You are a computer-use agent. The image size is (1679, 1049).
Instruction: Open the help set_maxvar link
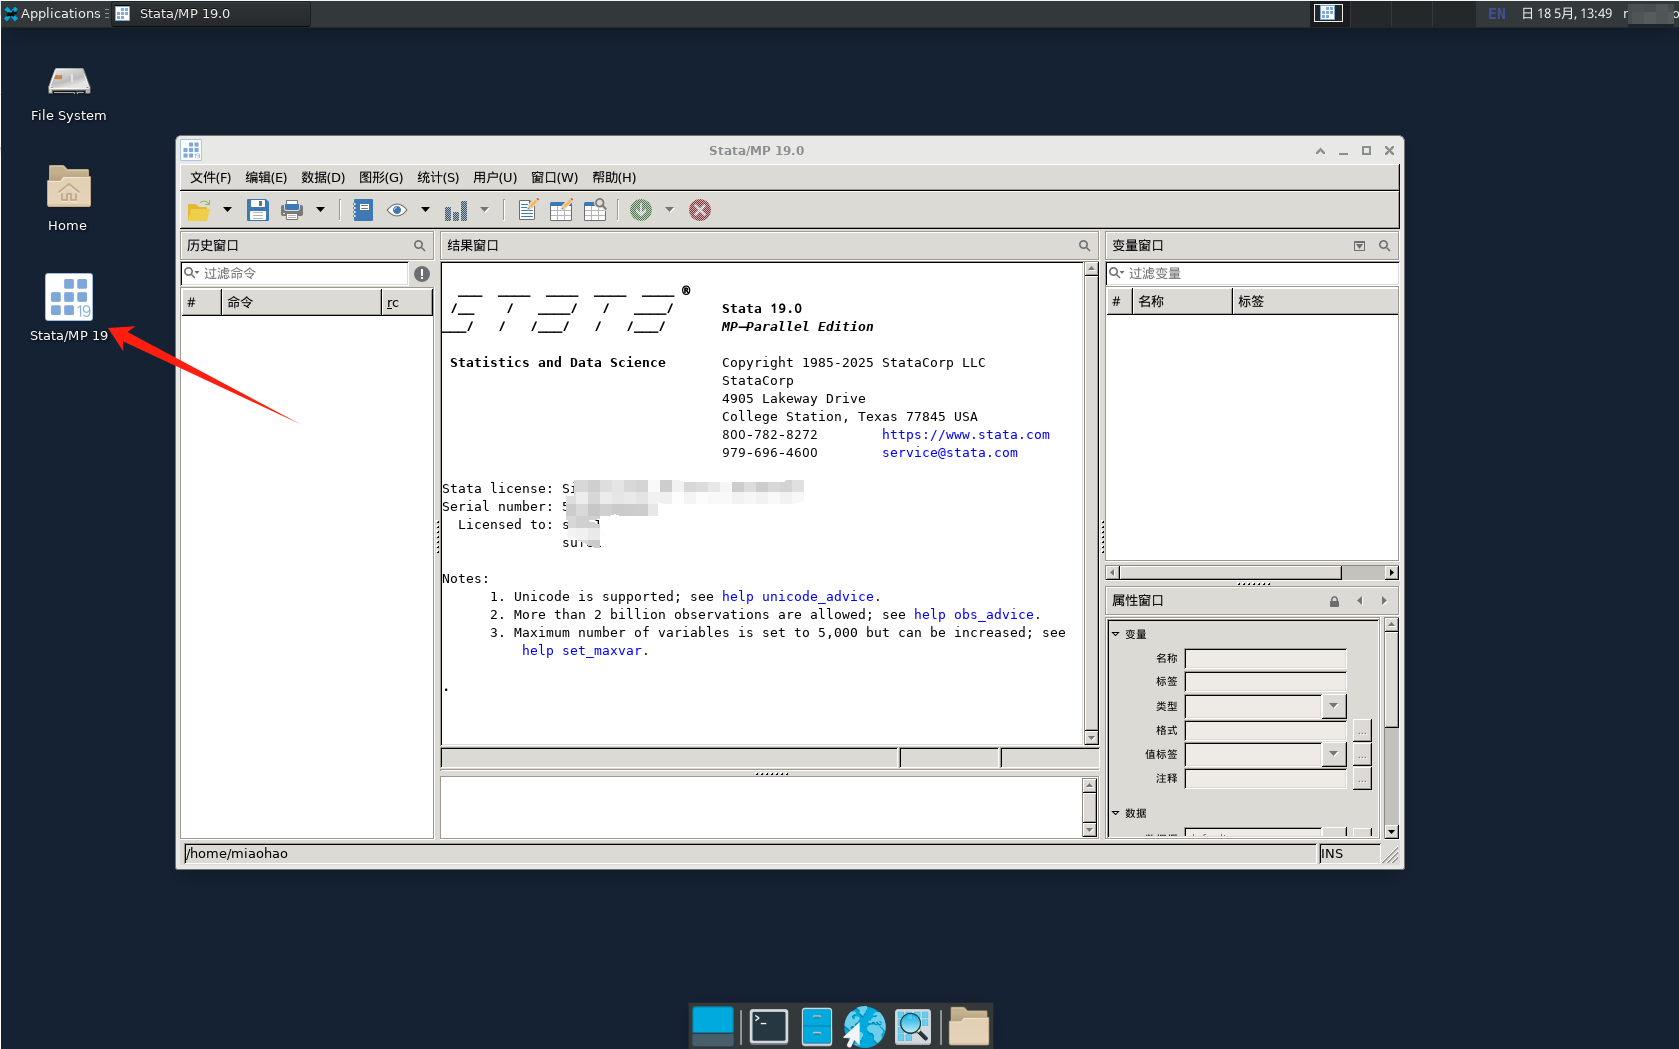[582, 651]
